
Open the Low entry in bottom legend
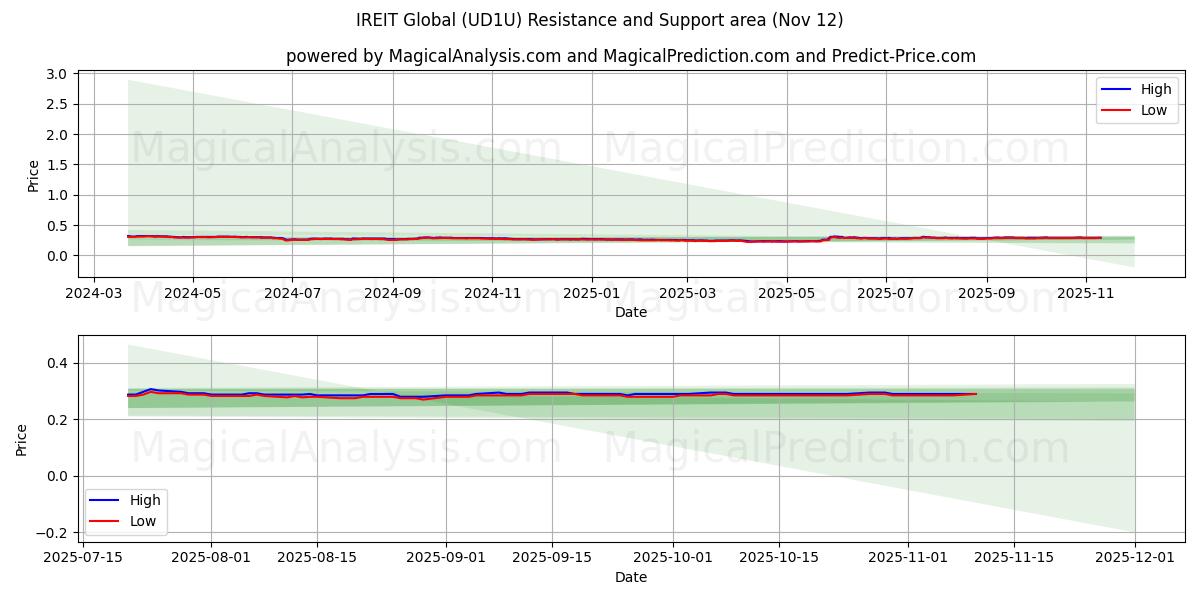(141, 520)
